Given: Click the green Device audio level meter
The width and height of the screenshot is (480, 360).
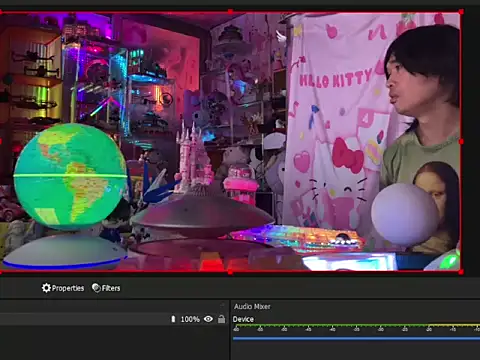Looking at the screenshot, I should coord(356,325).
